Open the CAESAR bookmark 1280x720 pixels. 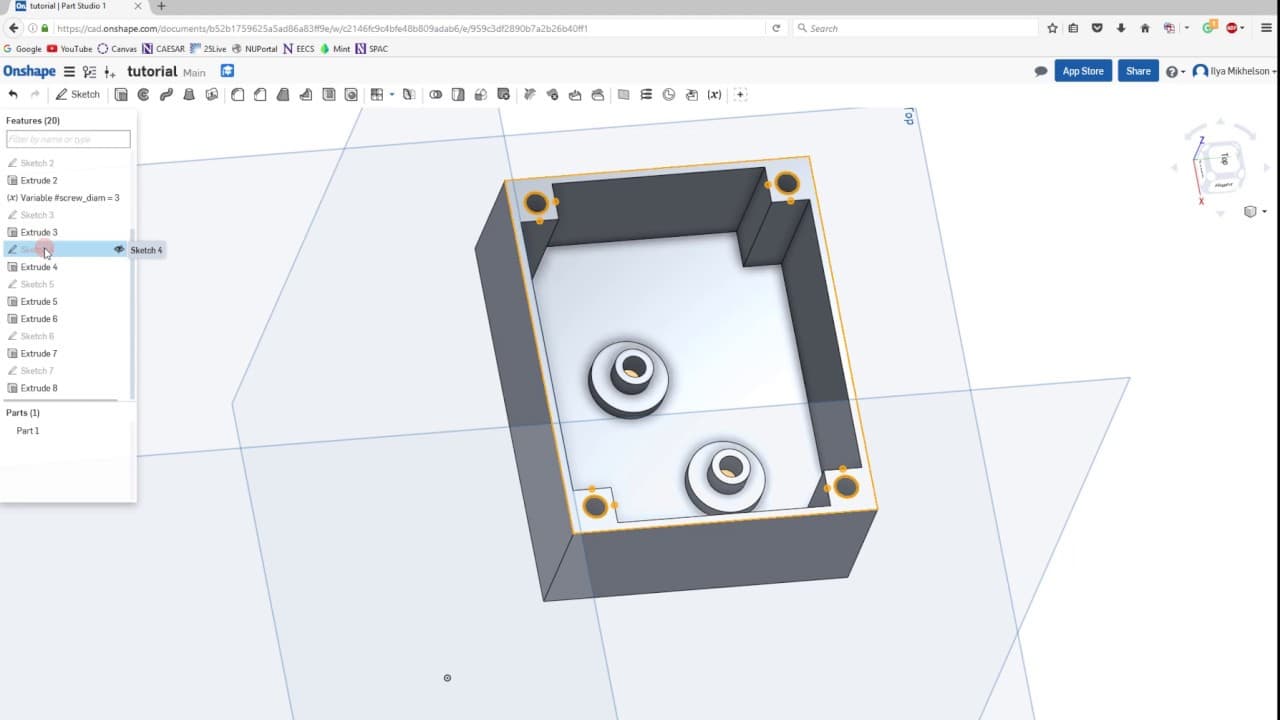coord(164,49)
